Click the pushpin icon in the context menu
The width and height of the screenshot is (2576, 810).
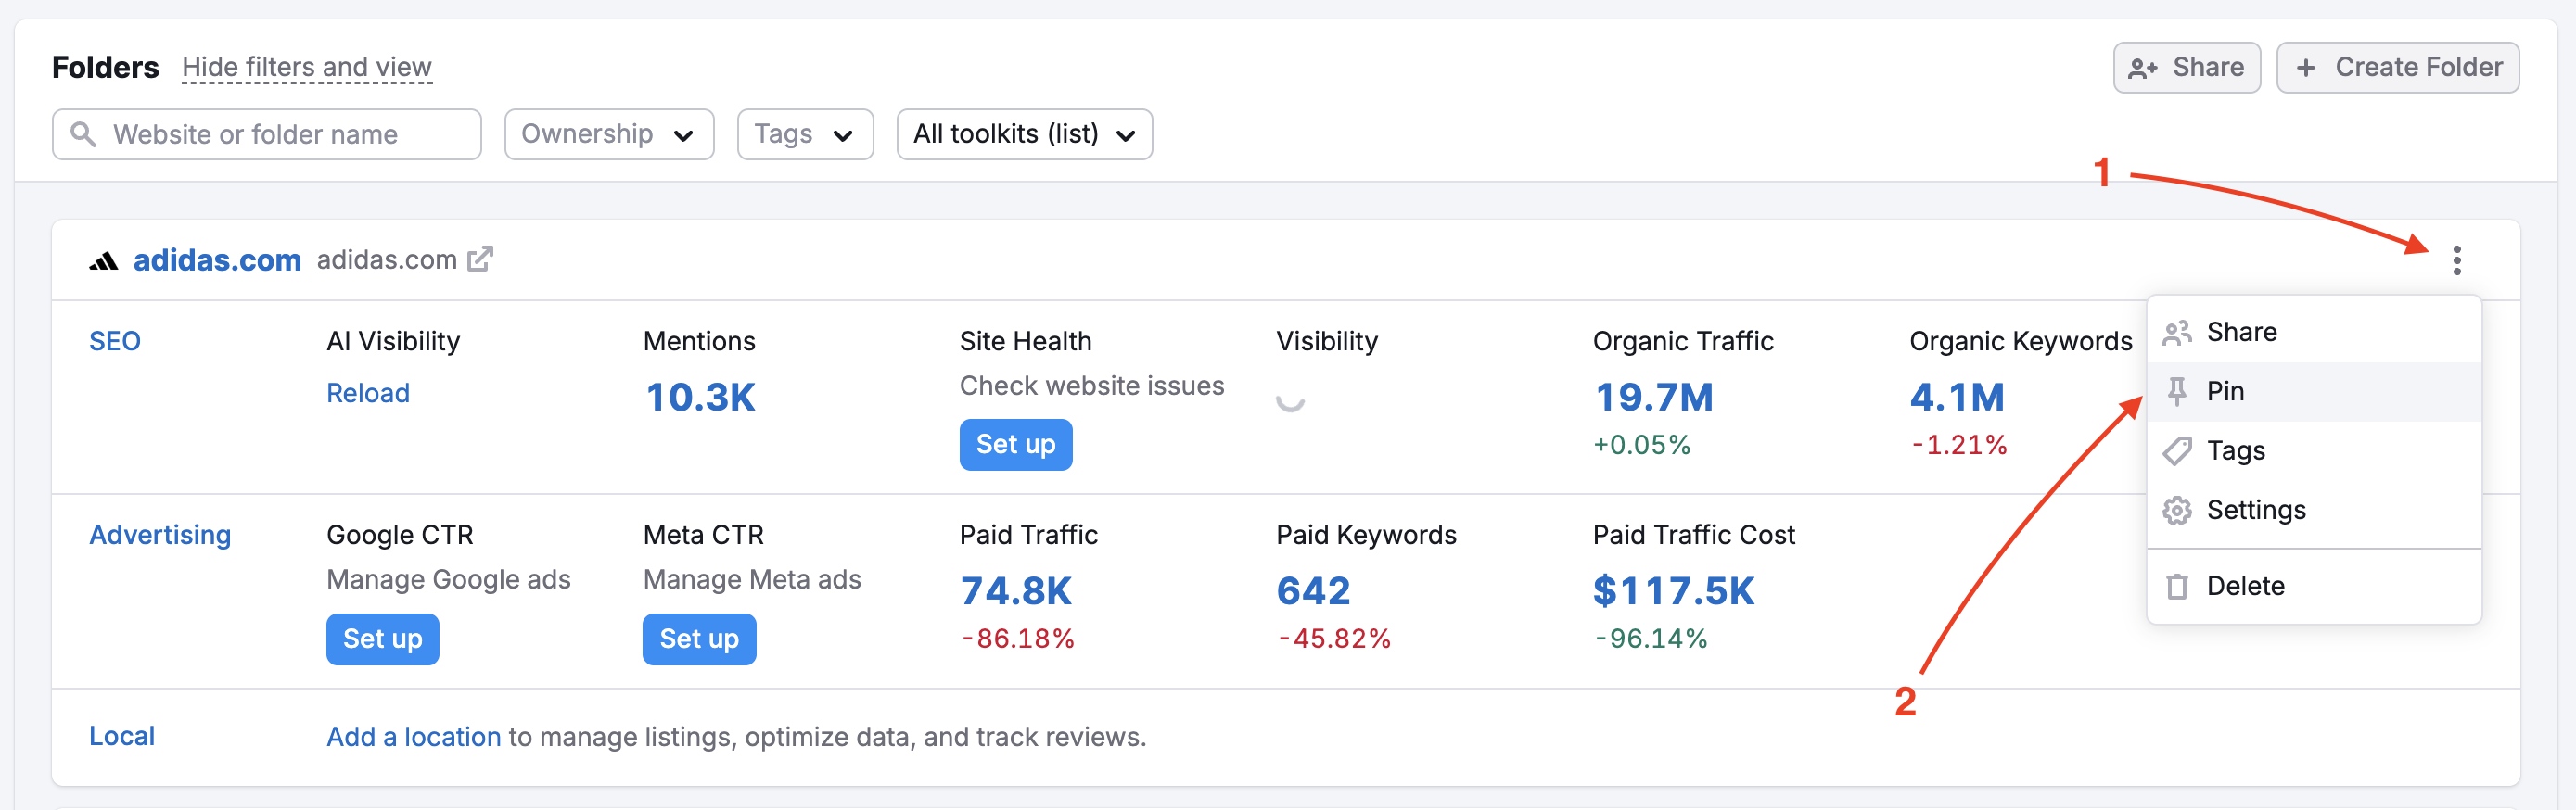2176,391
